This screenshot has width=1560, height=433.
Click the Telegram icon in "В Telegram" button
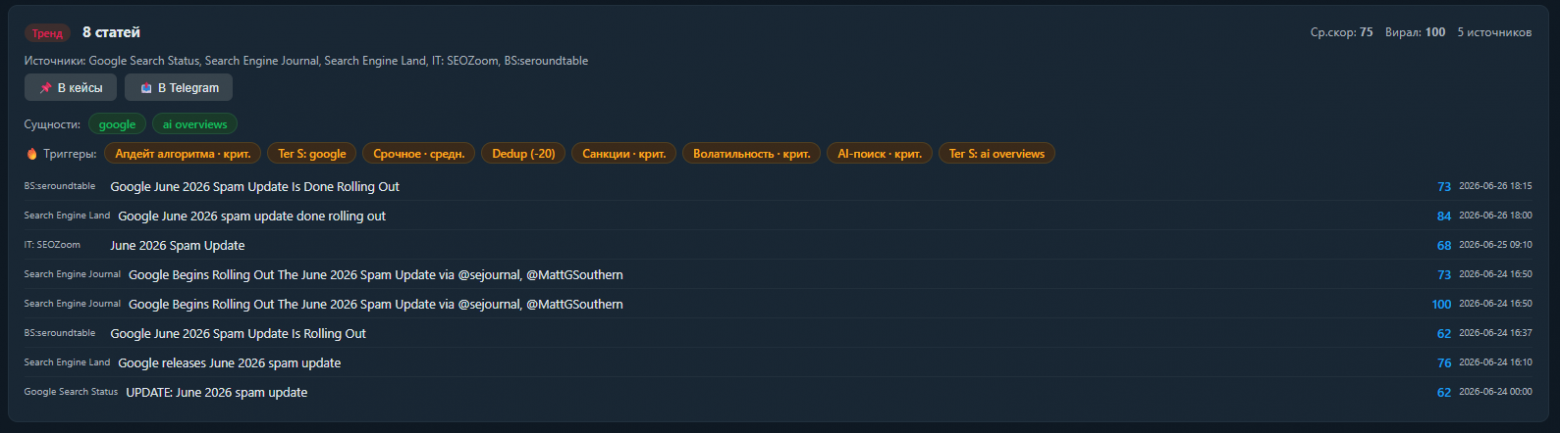[146, 88]
